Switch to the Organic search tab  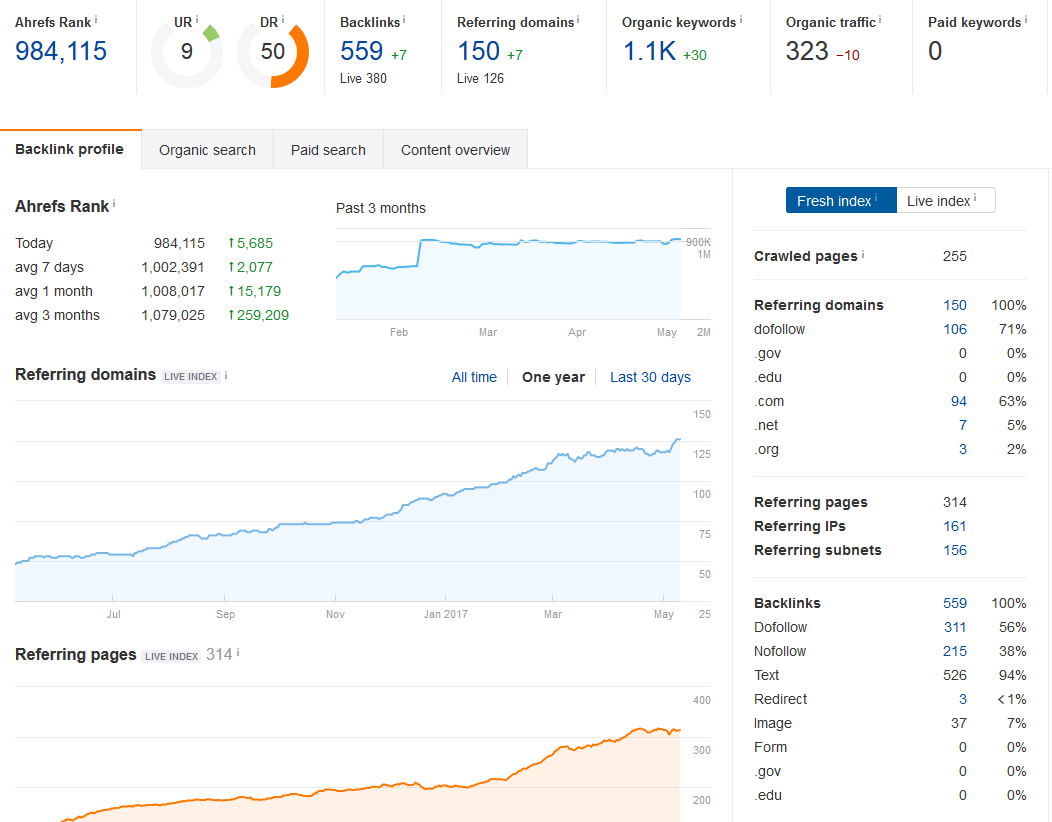tap(207, 150)
